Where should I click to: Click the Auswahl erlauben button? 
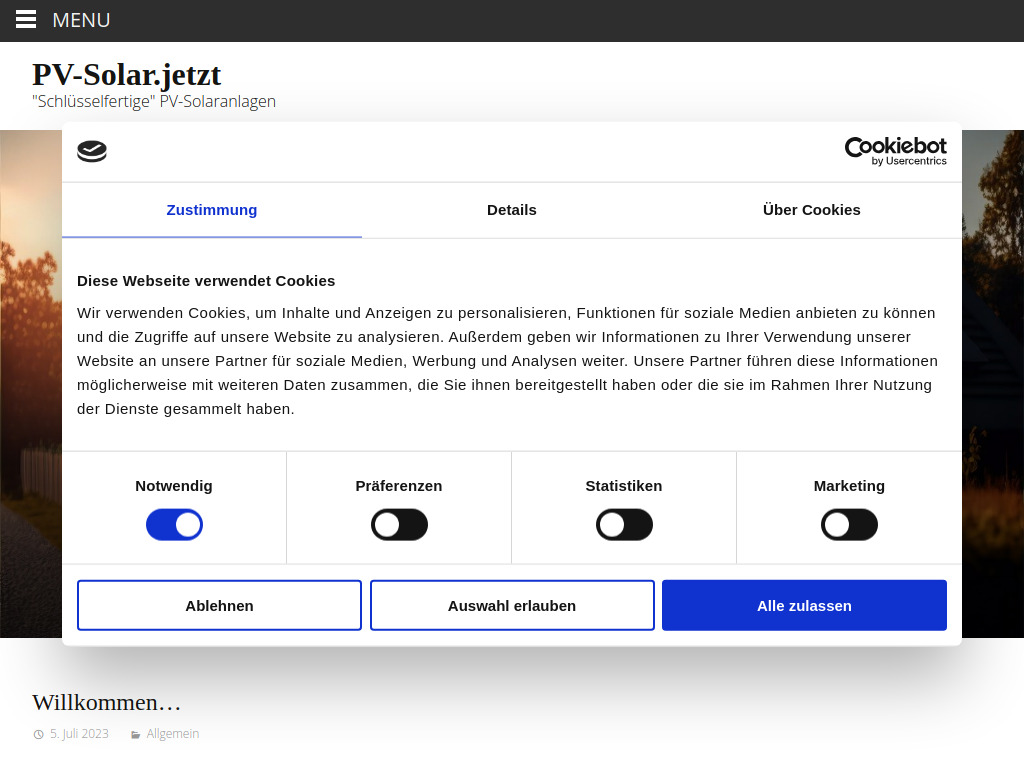click(512, 605)
